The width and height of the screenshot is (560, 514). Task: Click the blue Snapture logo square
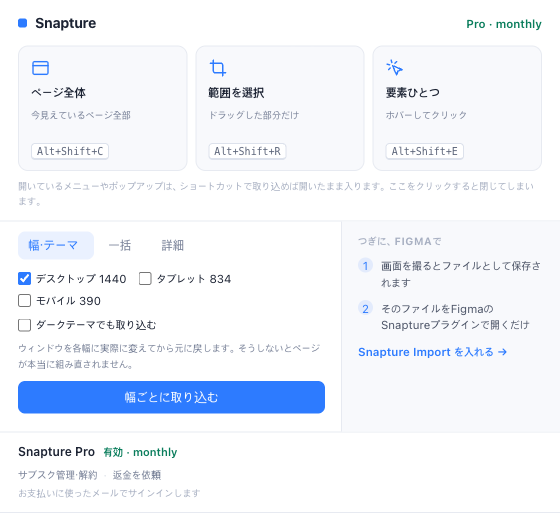[x=22, y=23]
